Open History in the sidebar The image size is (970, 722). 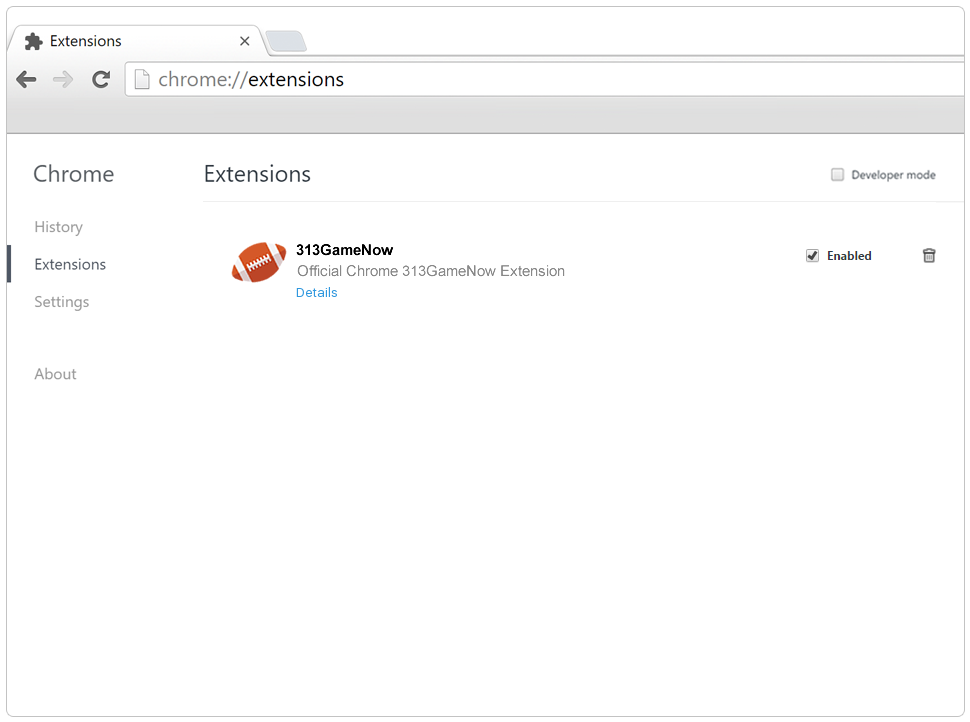pos(58,227)
